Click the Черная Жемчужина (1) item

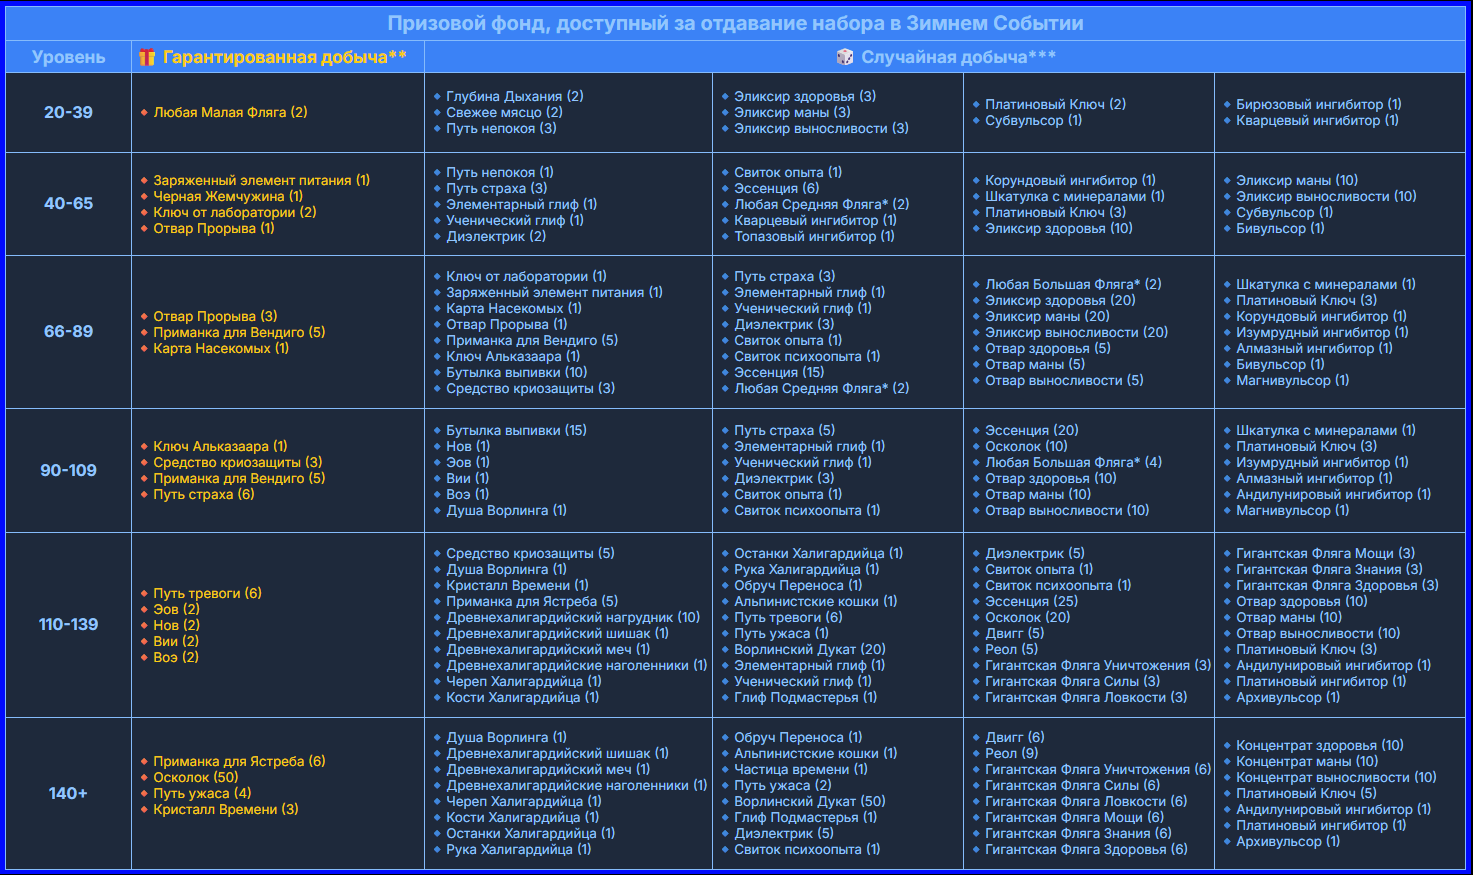point(227,197)
